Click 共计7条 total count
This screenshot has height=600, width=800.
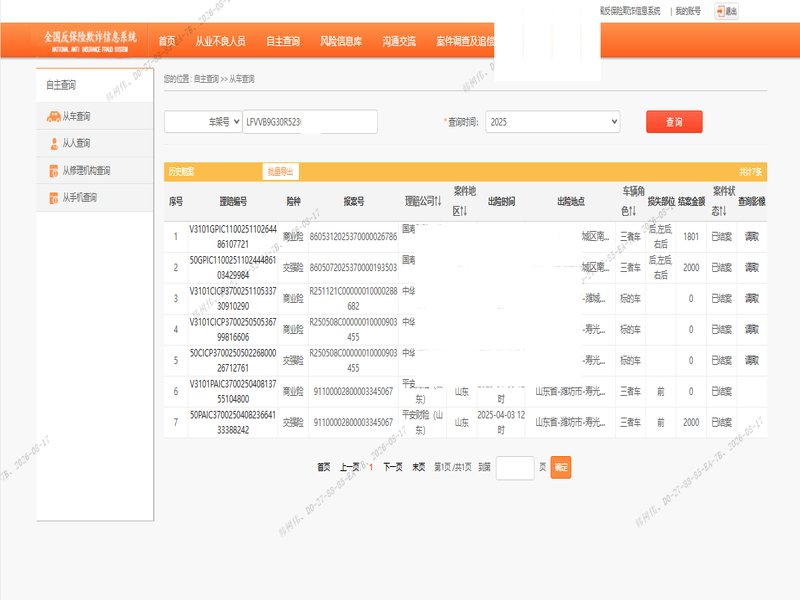click(x=751, y=172)
